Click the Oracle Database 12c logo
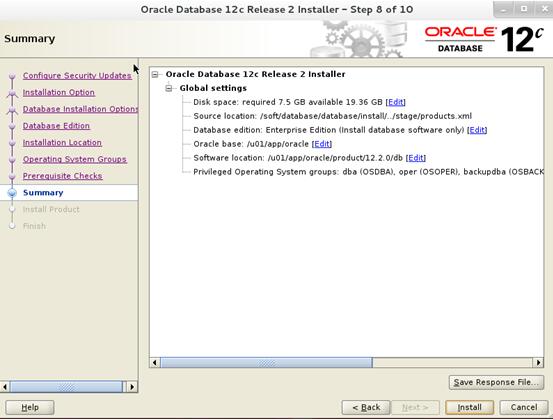Image resolution: width=553 pixels, height=420 pixels. (484, 39)
